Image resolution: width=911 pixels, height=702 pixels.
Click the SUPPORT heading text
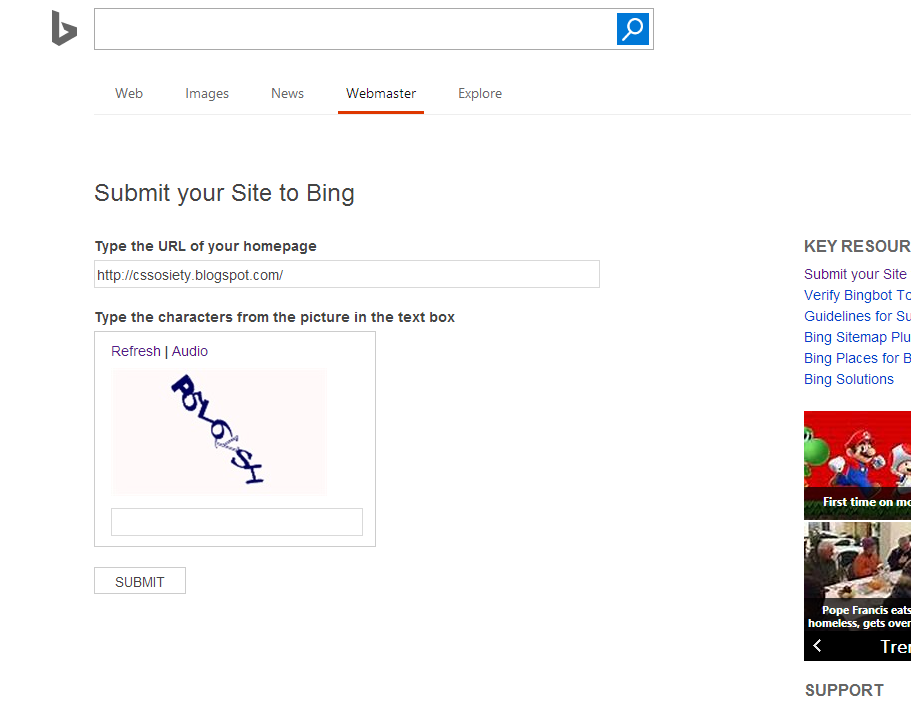click(844, 690)
